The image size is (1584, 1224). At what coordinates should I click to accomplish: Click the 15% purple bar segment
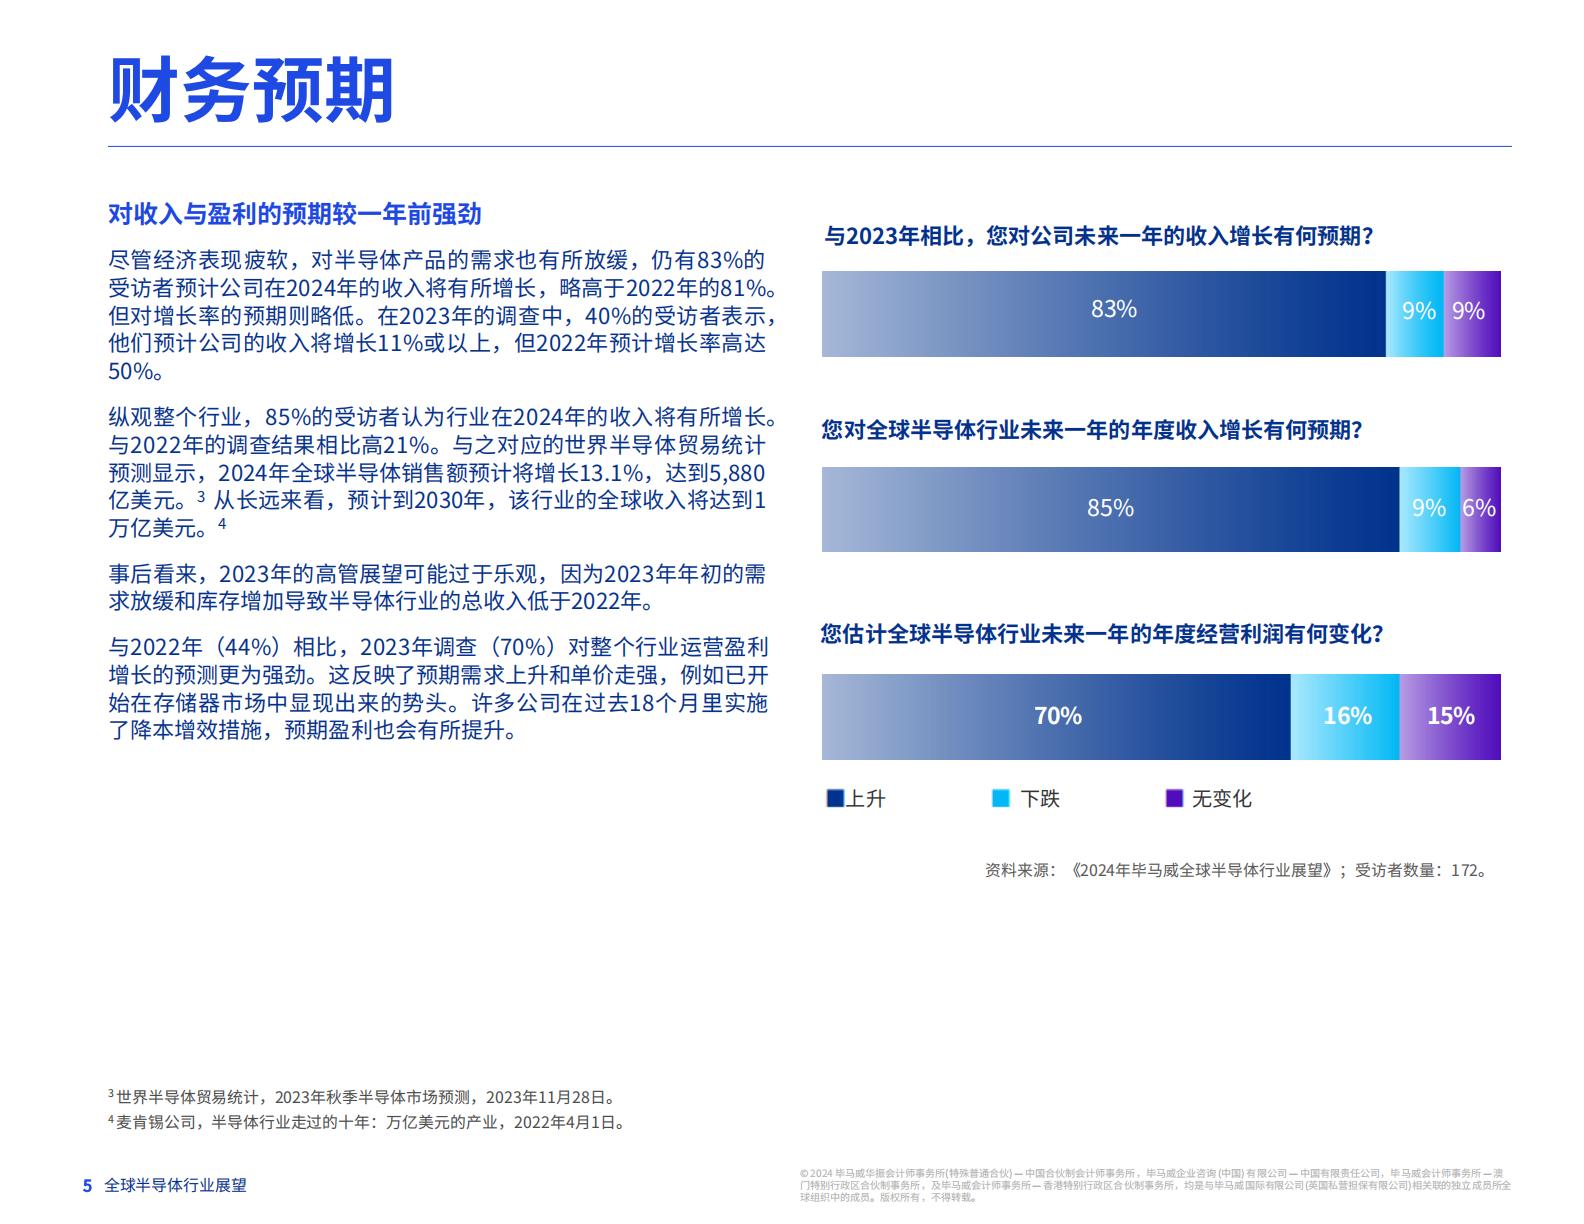[x=1450, y=717]
